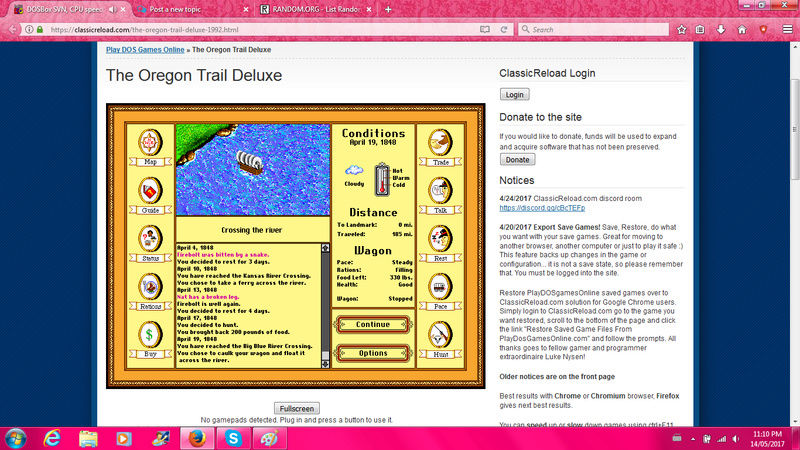Open the Trade handshake icon

click(440, 148)
